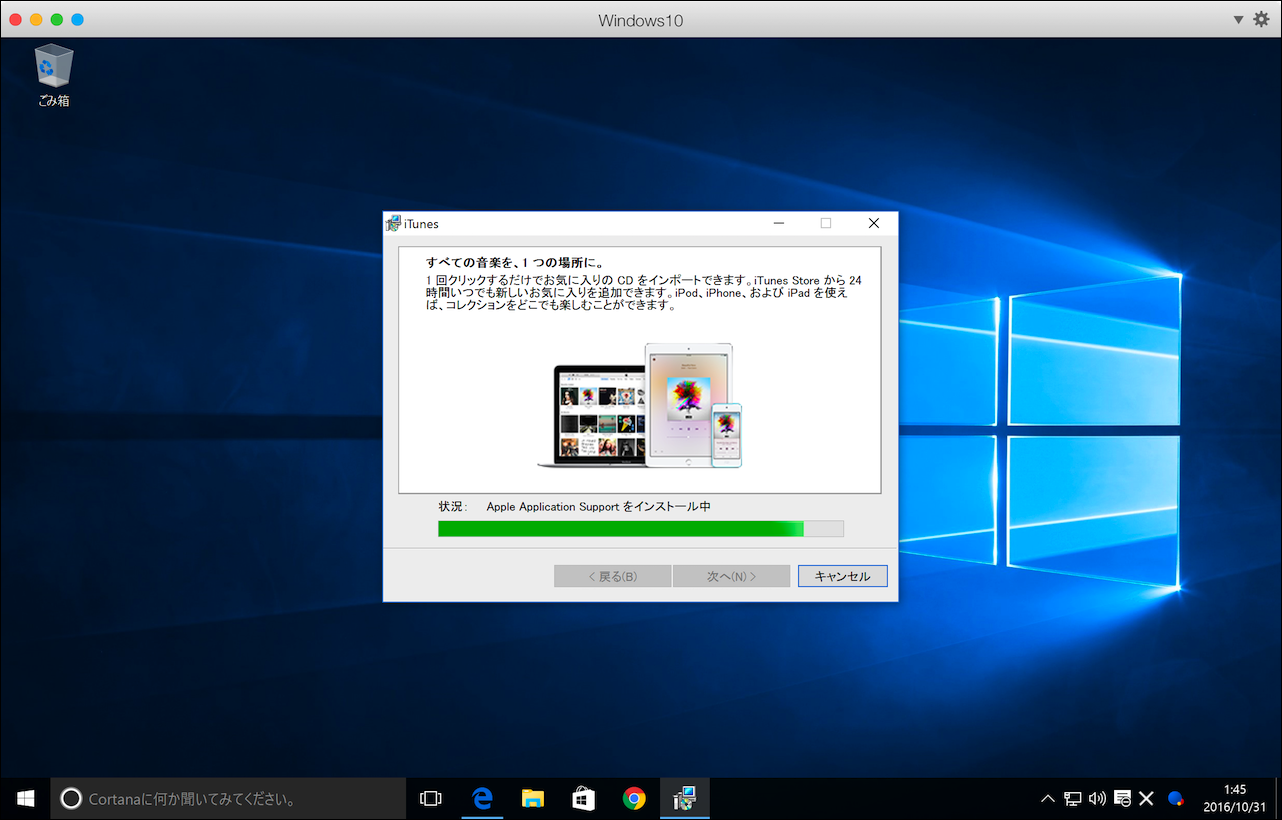This screenshot has height=820, width=1282.
Task: Click the Apple devices promotional image
Action: 640,404
